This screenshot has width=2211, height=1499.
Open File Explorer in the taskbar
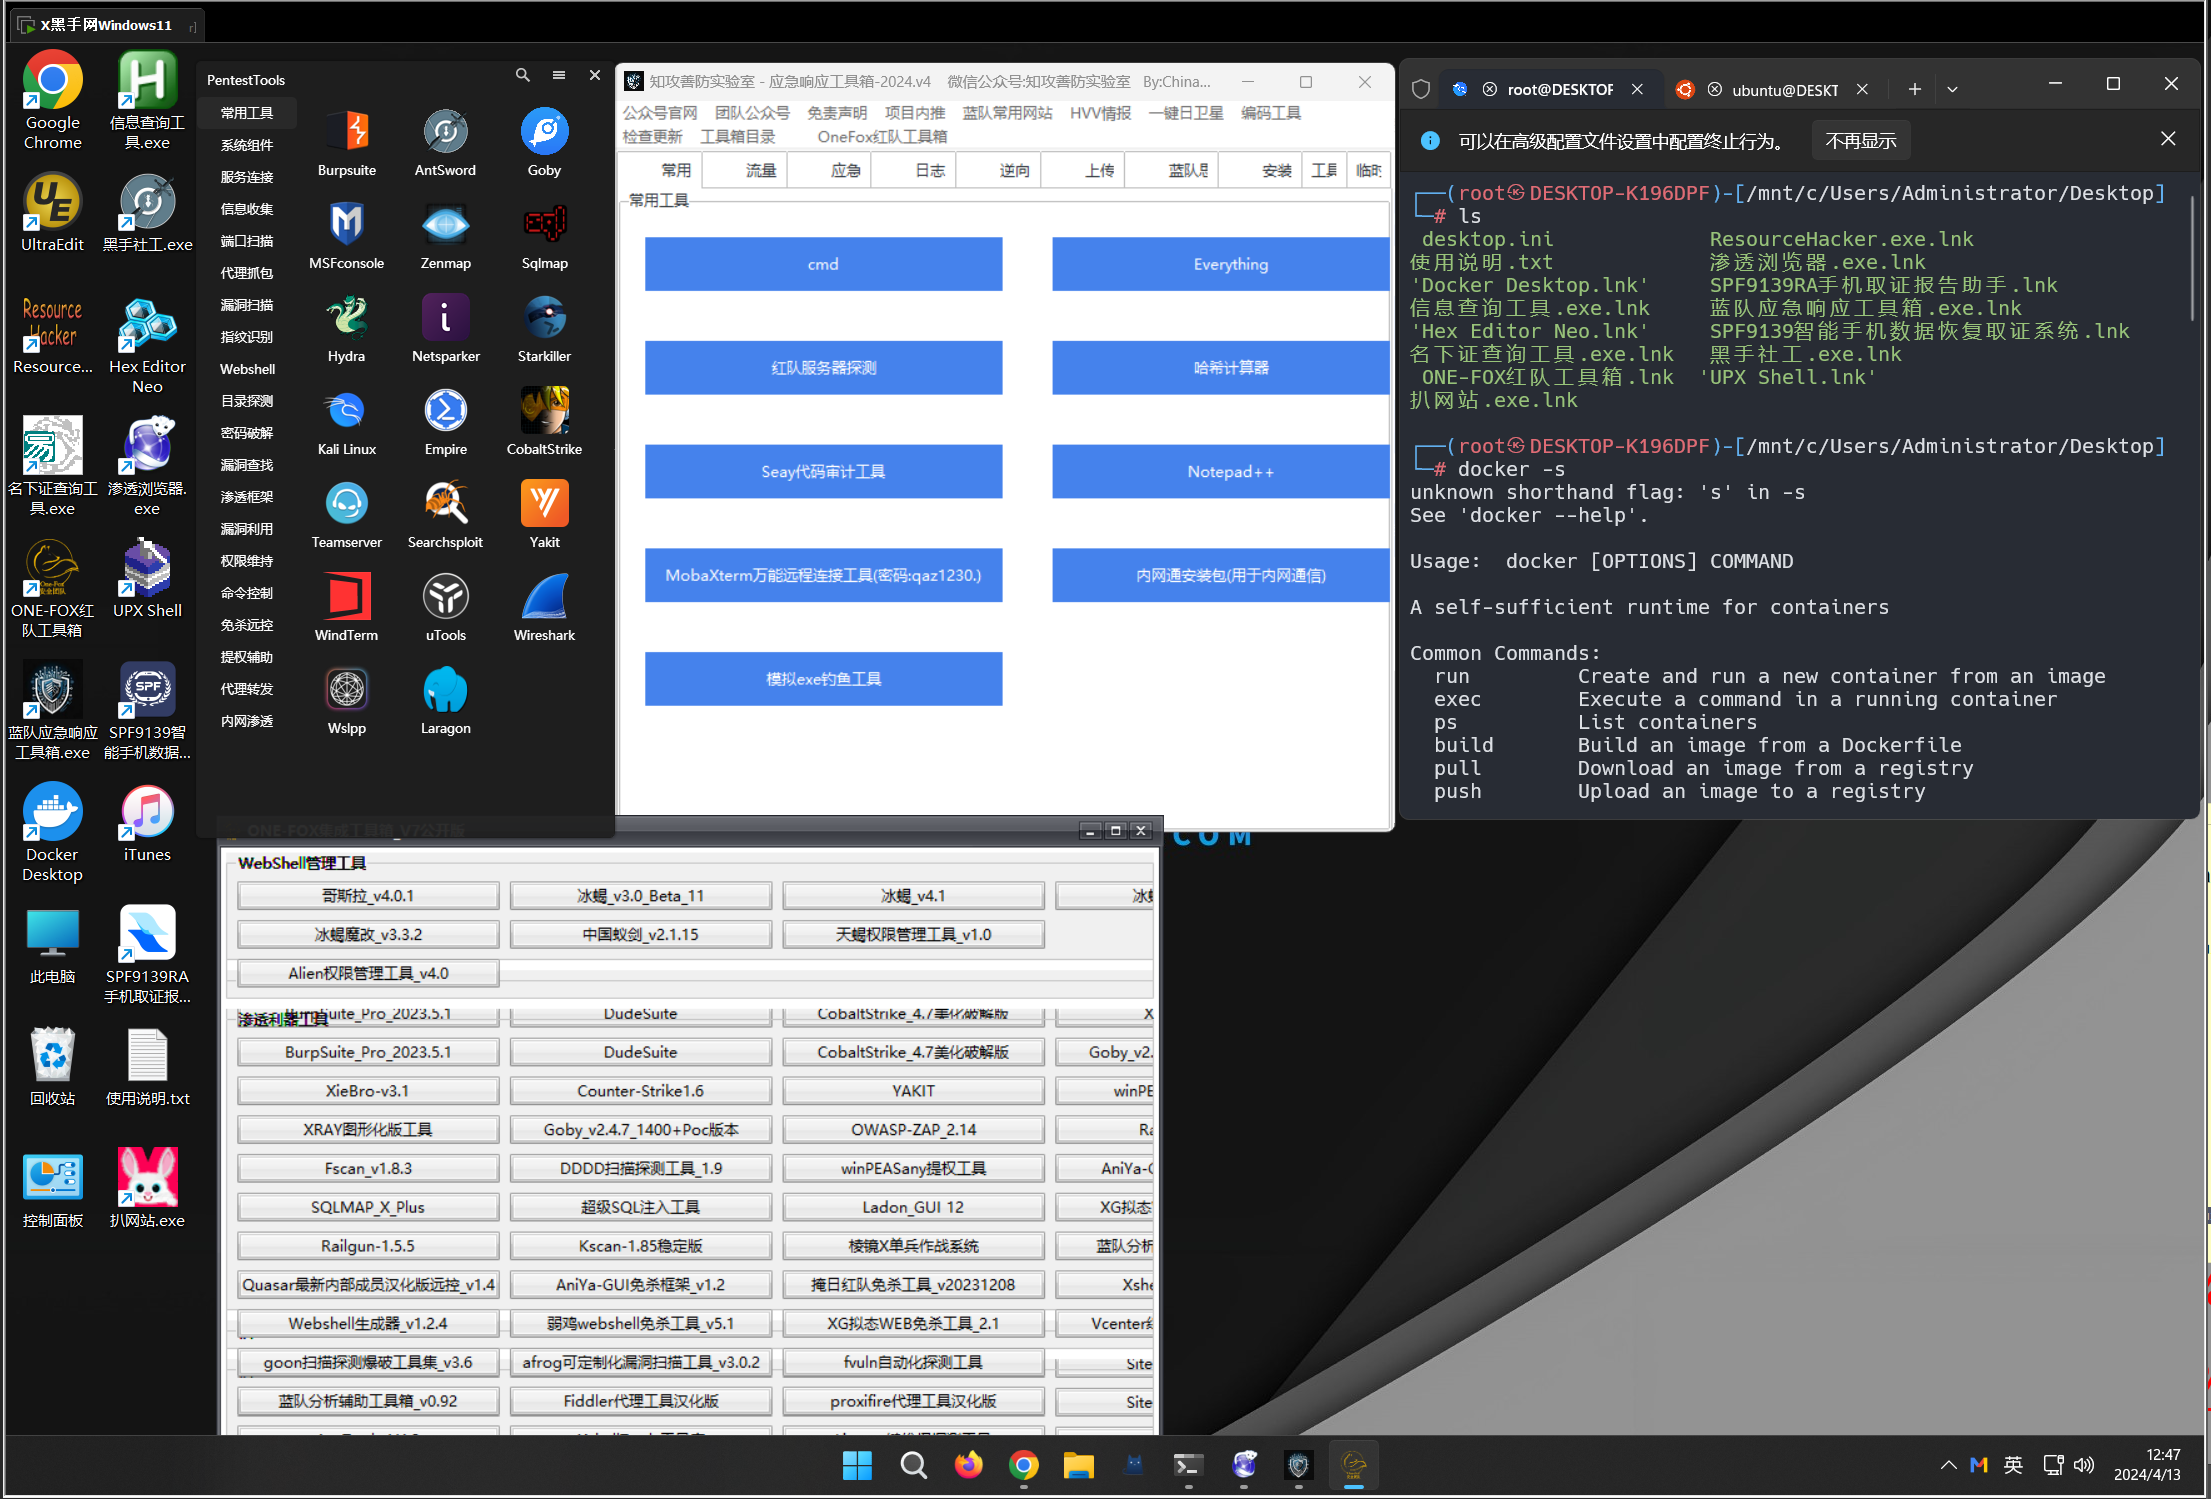[1078, 1466]
